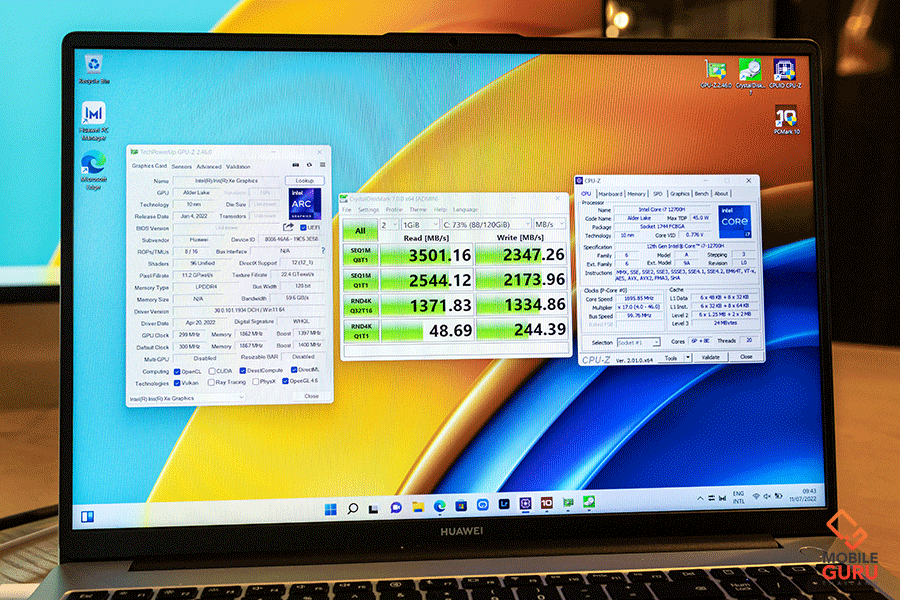Screen dimensions: 900x600
Task: Click the Lookup button in GPU-Z
Action: pos(304,181)
